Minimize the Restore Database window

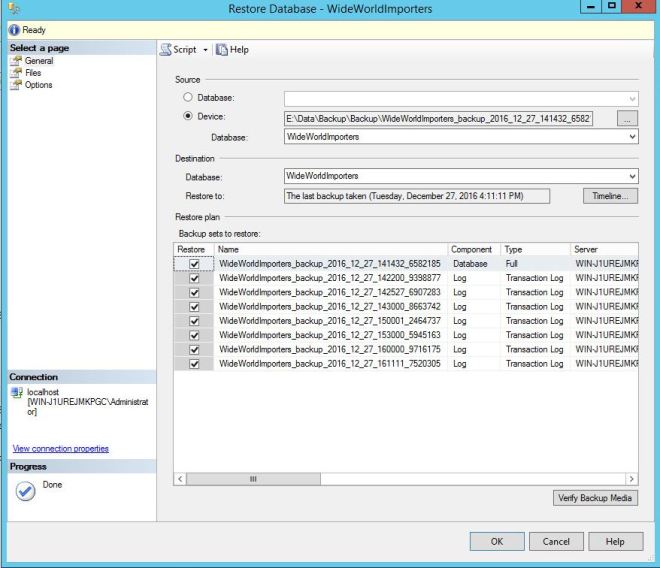coord(591,7)
